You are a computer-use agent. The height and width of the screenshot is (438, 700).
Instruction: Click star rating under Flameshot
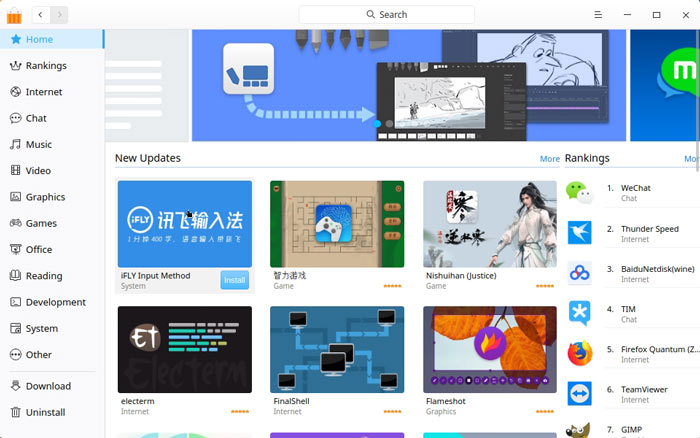pyautogui.click(x=545, y=412)
